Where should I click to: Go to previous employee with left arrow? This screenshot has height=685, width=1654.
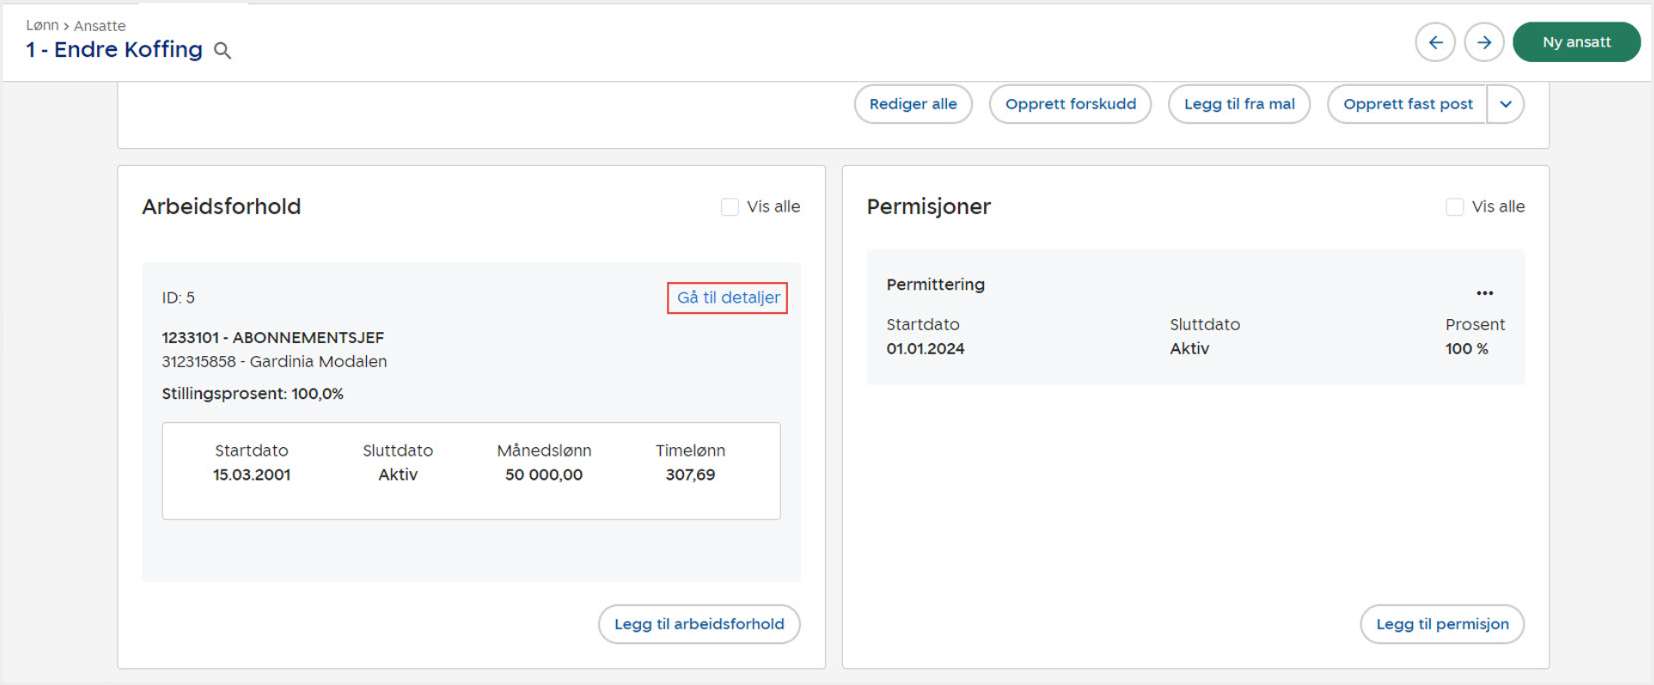1435,42
